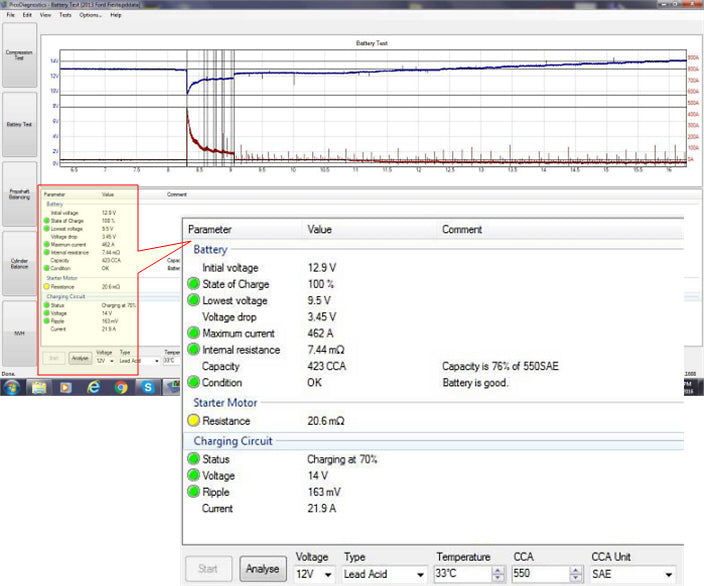
Task: Select NVH in the sidebar
Action: 19,333
